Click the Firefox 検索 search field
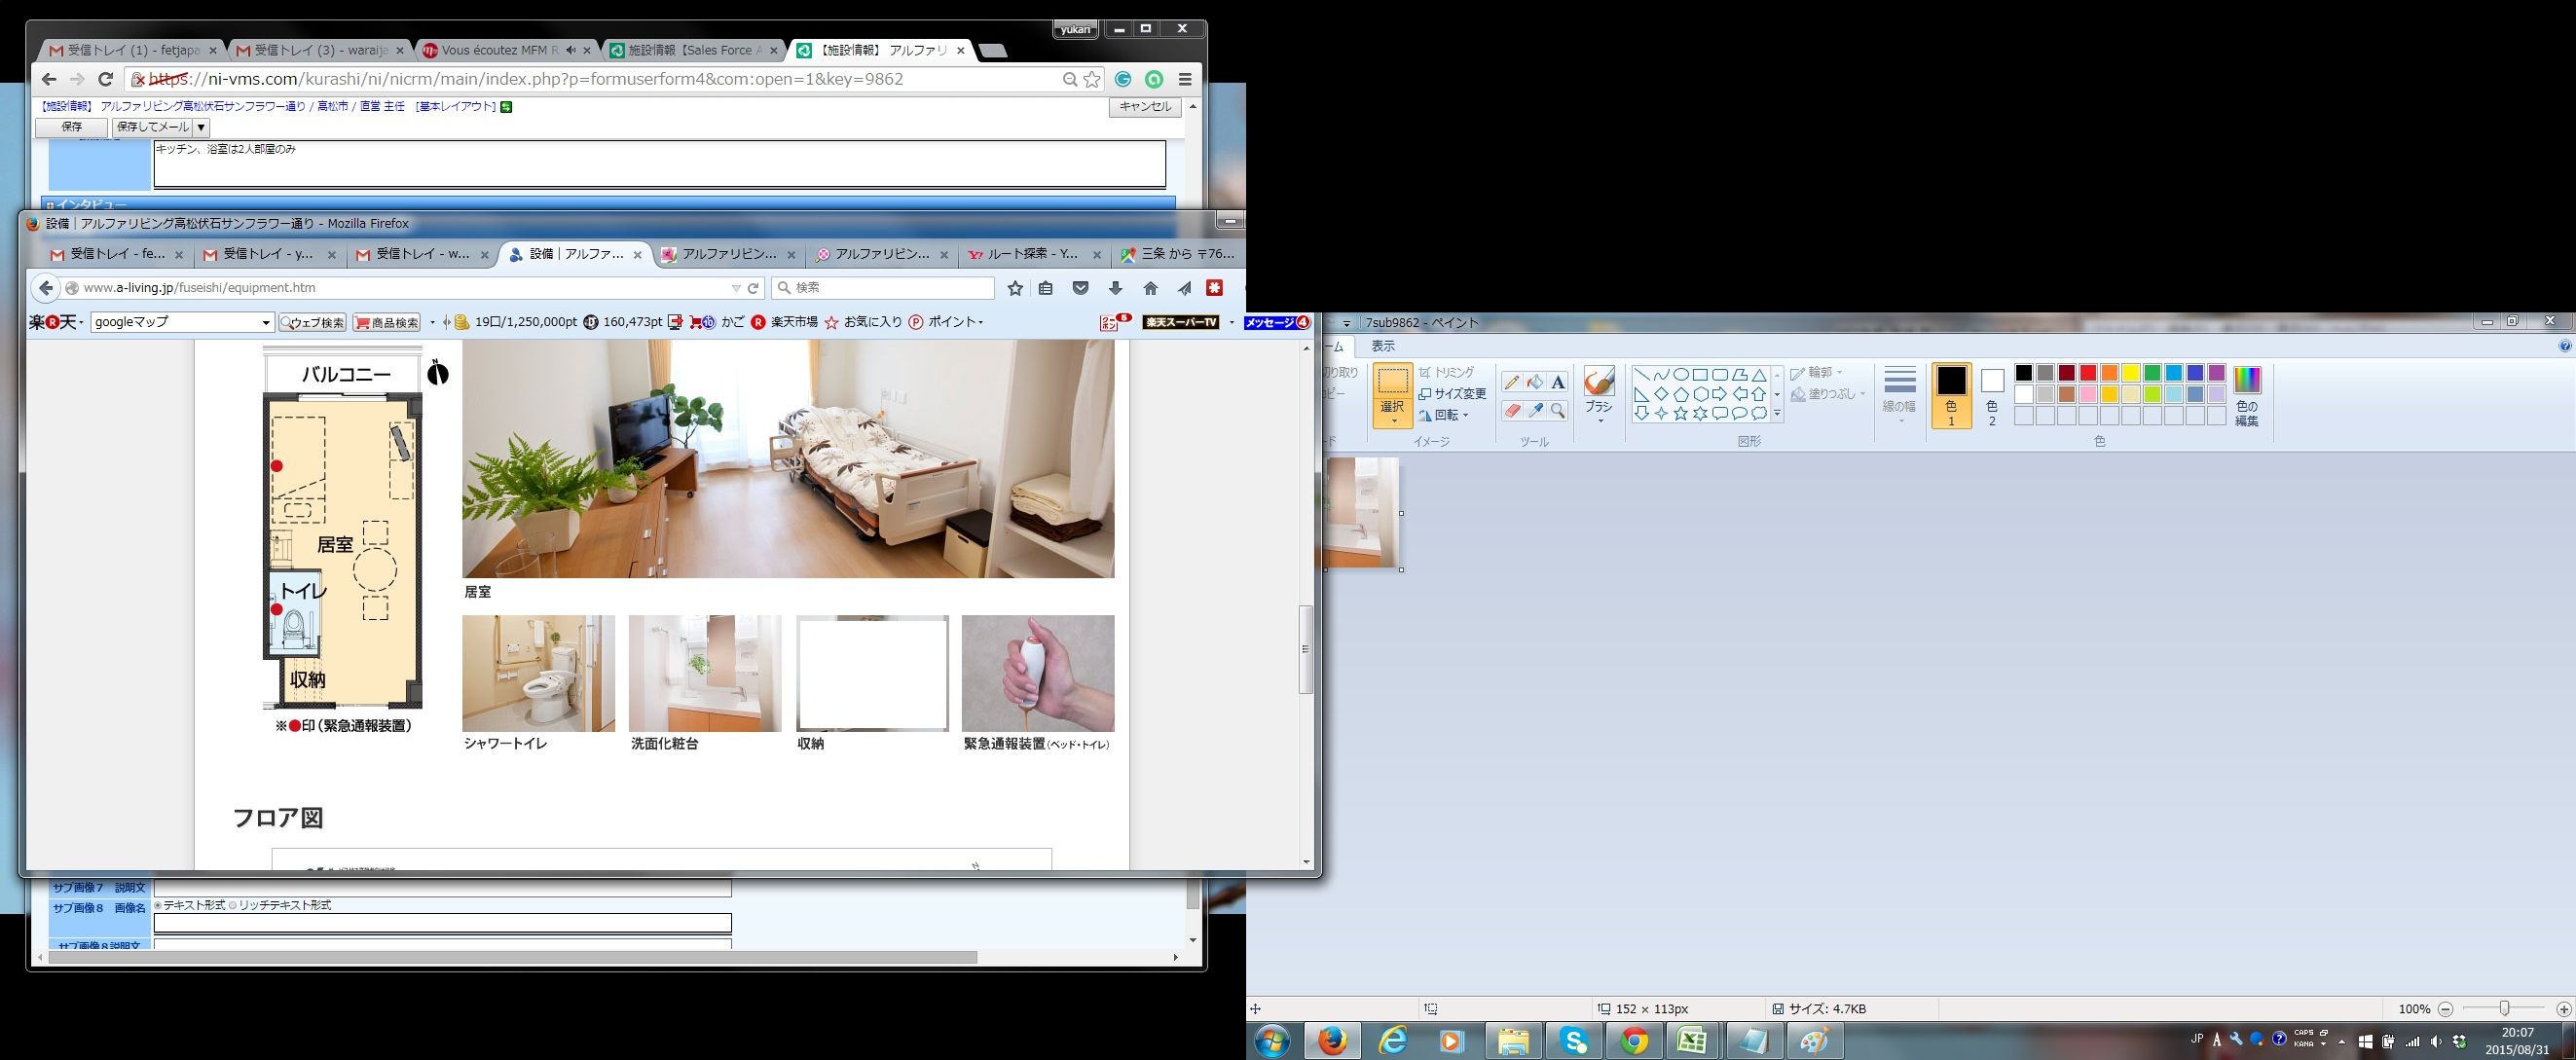The height and width of the screenshot is (1060, 2576). coord(884,288)
